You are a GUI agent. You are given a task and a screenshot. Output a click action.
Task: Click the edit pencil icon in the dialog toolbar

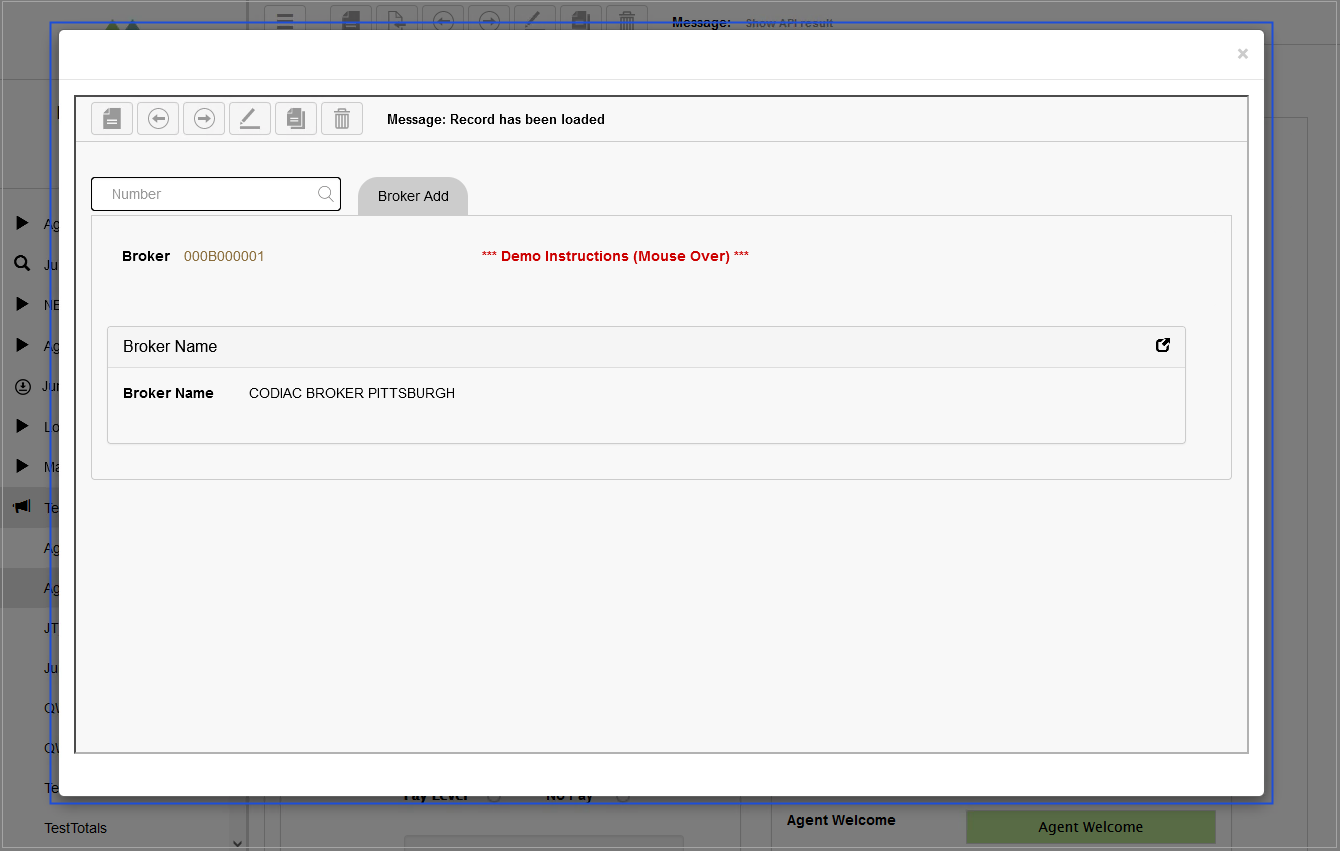(250, 118)
